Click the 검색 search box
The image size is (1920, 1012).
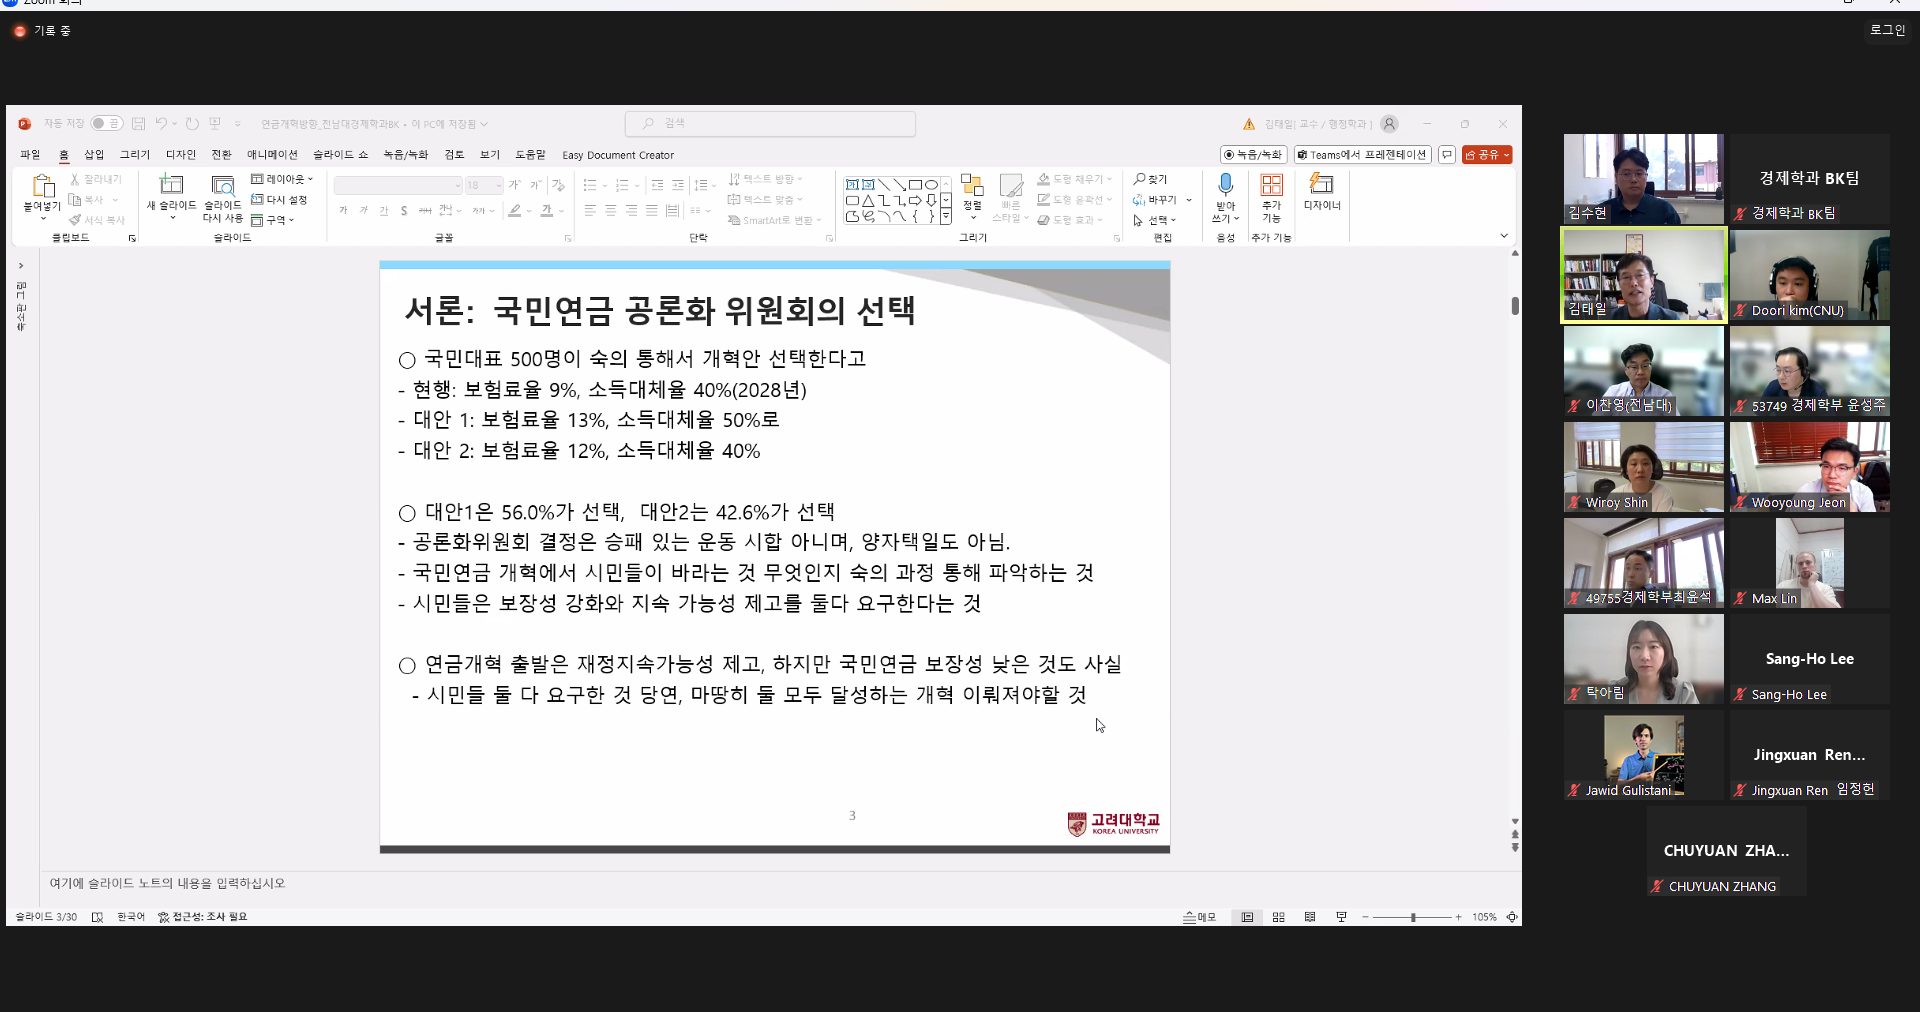click(x=770, y=123)
